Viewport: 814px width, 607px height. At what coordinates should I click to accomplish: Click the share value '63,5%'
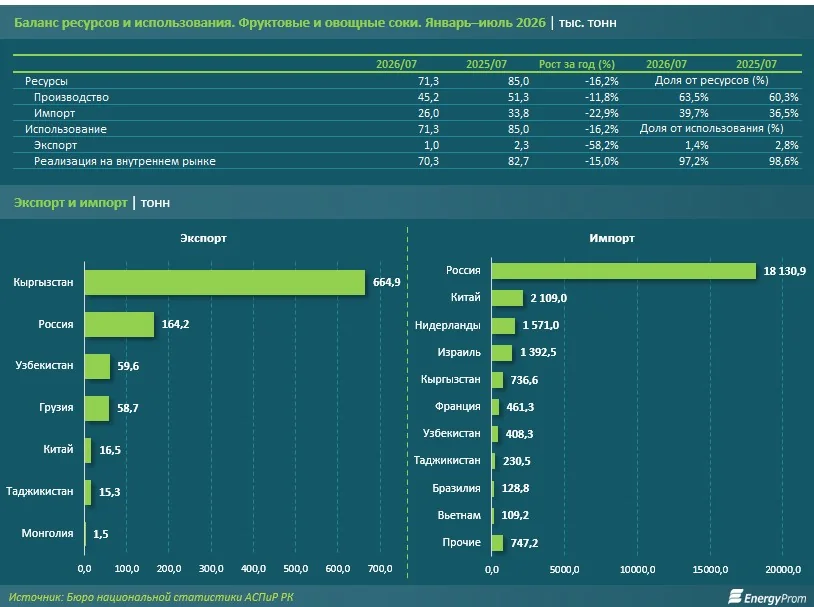(x=694, y=97)
